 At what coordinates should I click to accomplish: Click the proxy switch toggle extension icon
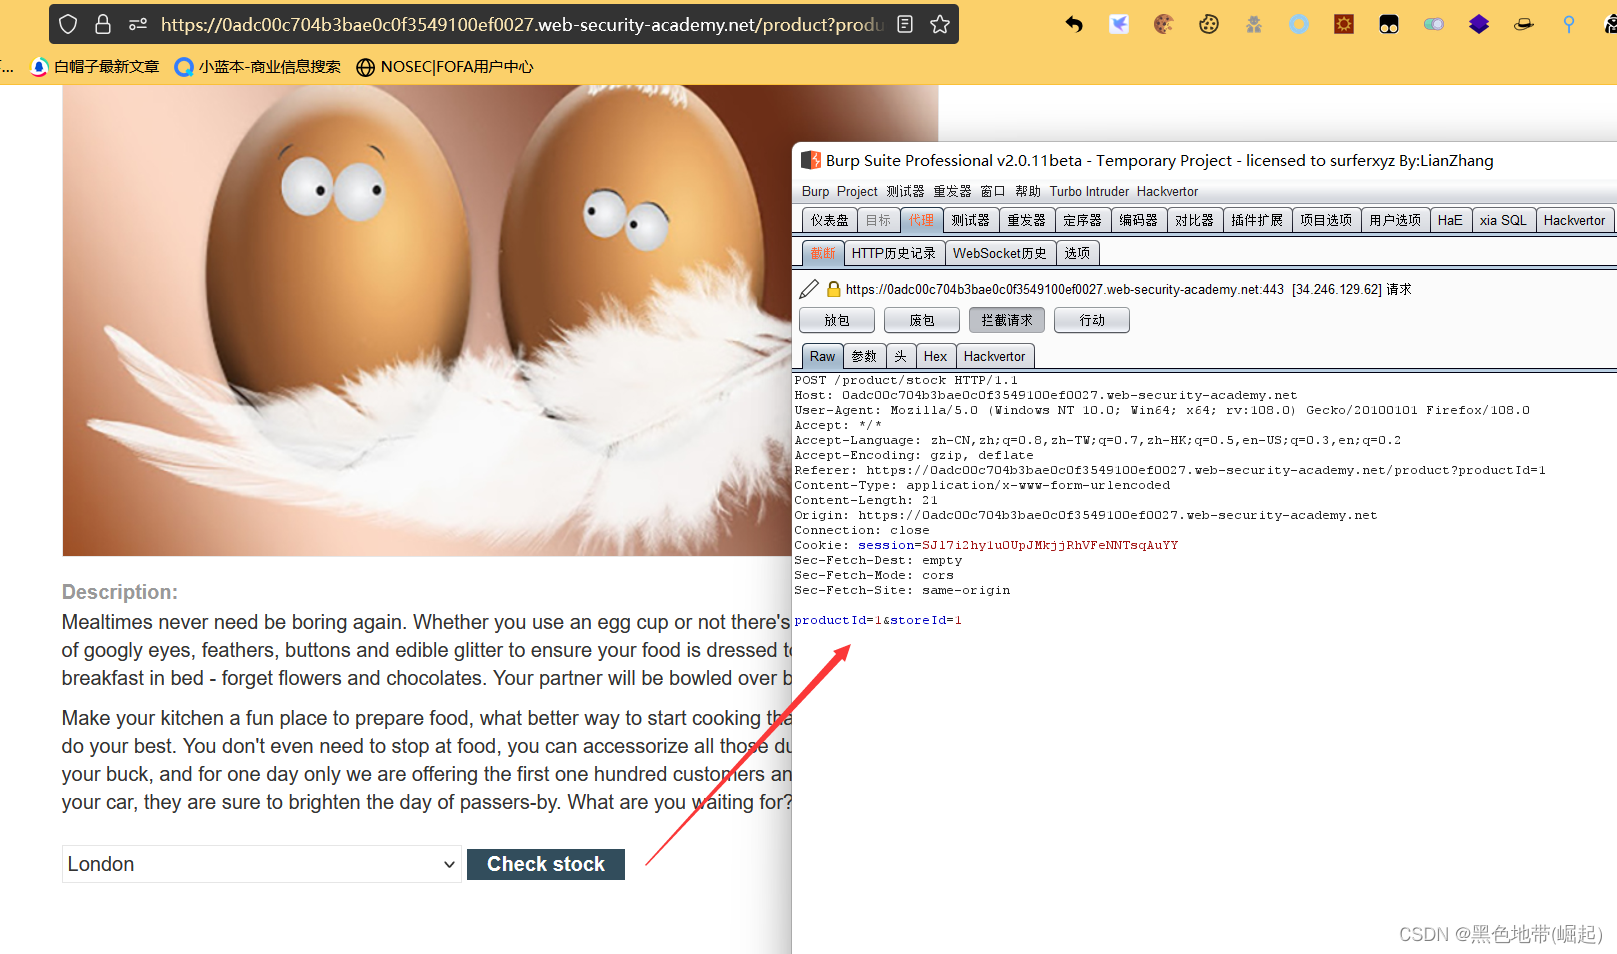[x=1434, y=24]
